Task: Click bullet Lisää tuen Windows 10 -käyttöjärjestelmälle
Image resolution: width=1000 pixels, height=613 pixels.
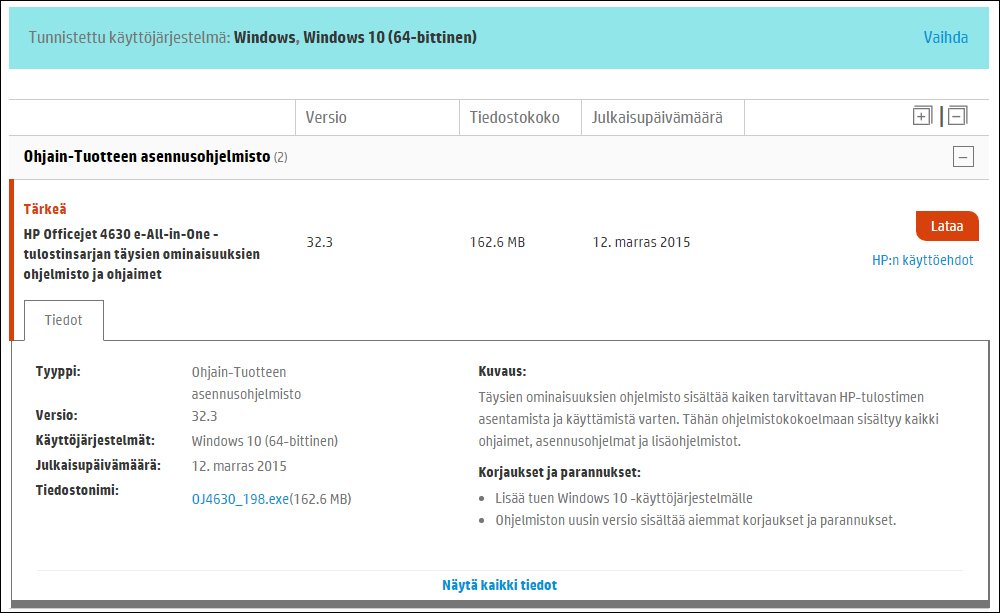Action: pyautogui.click(x=624, y=498)
